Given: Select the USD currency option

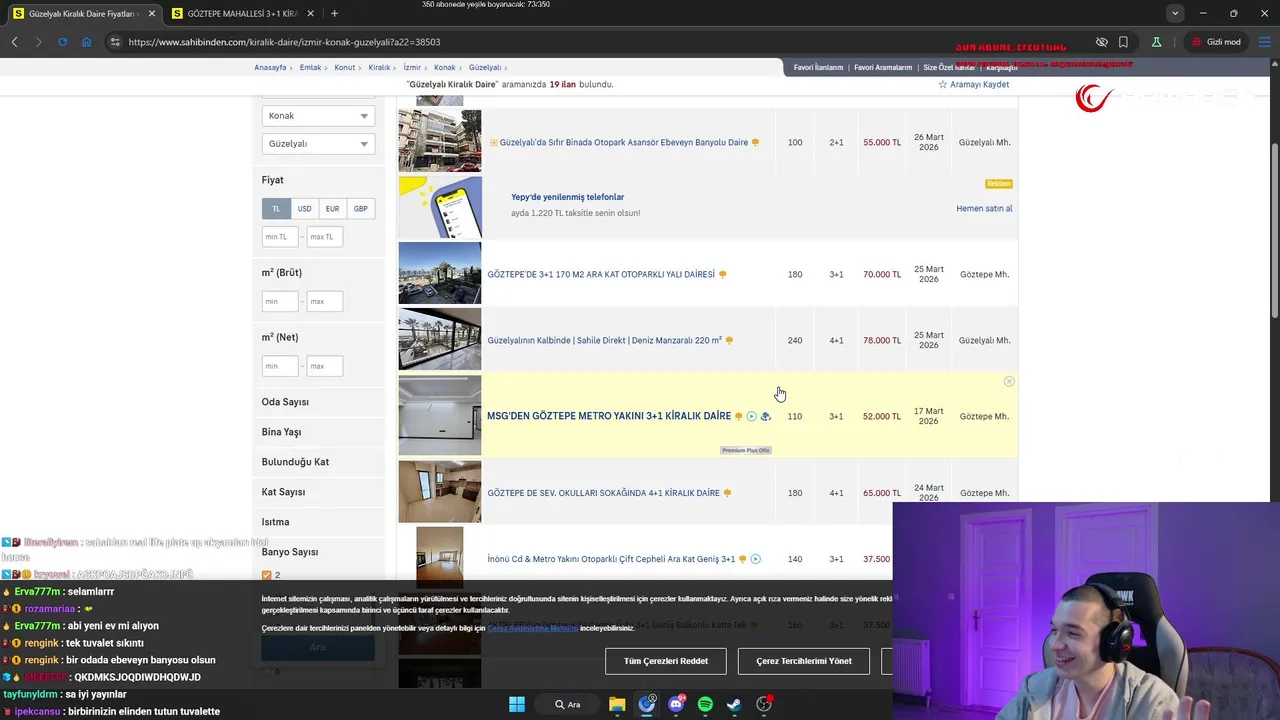Looking at the screenshot, I should click(304, 209).
